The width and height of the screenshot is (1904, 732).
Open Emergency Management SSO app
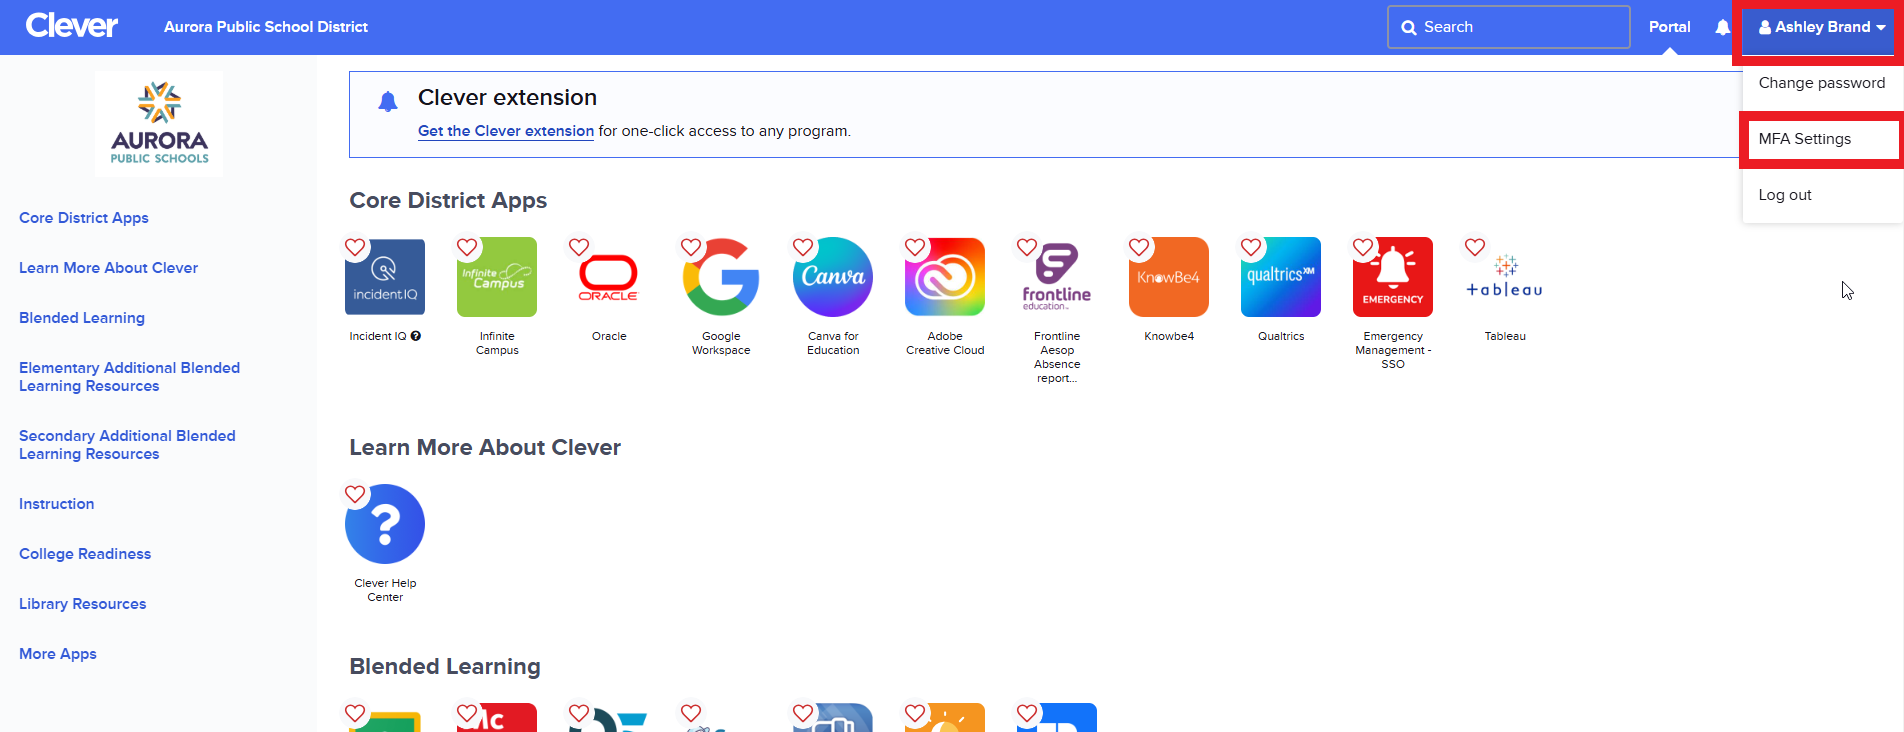[x=1393, y=277]
